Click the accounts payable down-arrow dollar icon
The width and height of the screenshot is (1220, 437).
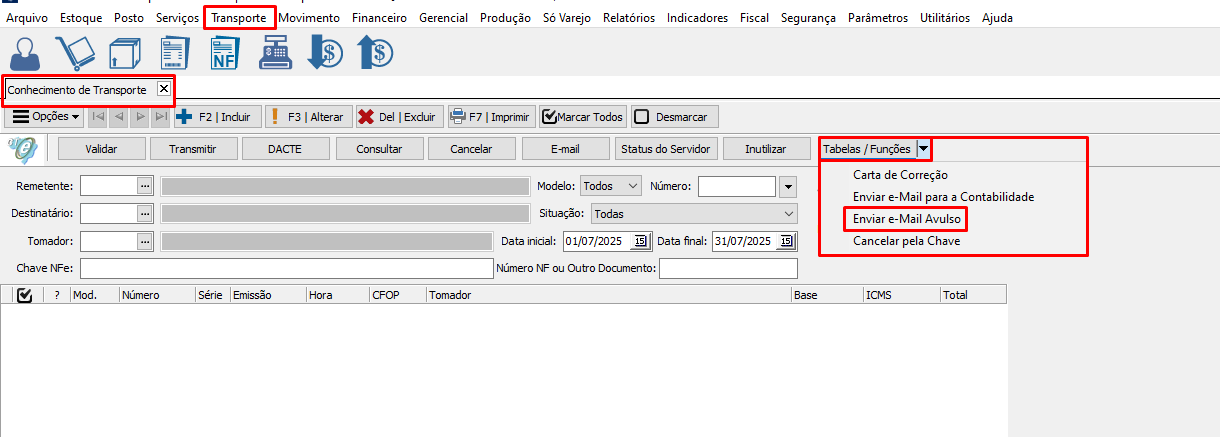click(325, 52)
